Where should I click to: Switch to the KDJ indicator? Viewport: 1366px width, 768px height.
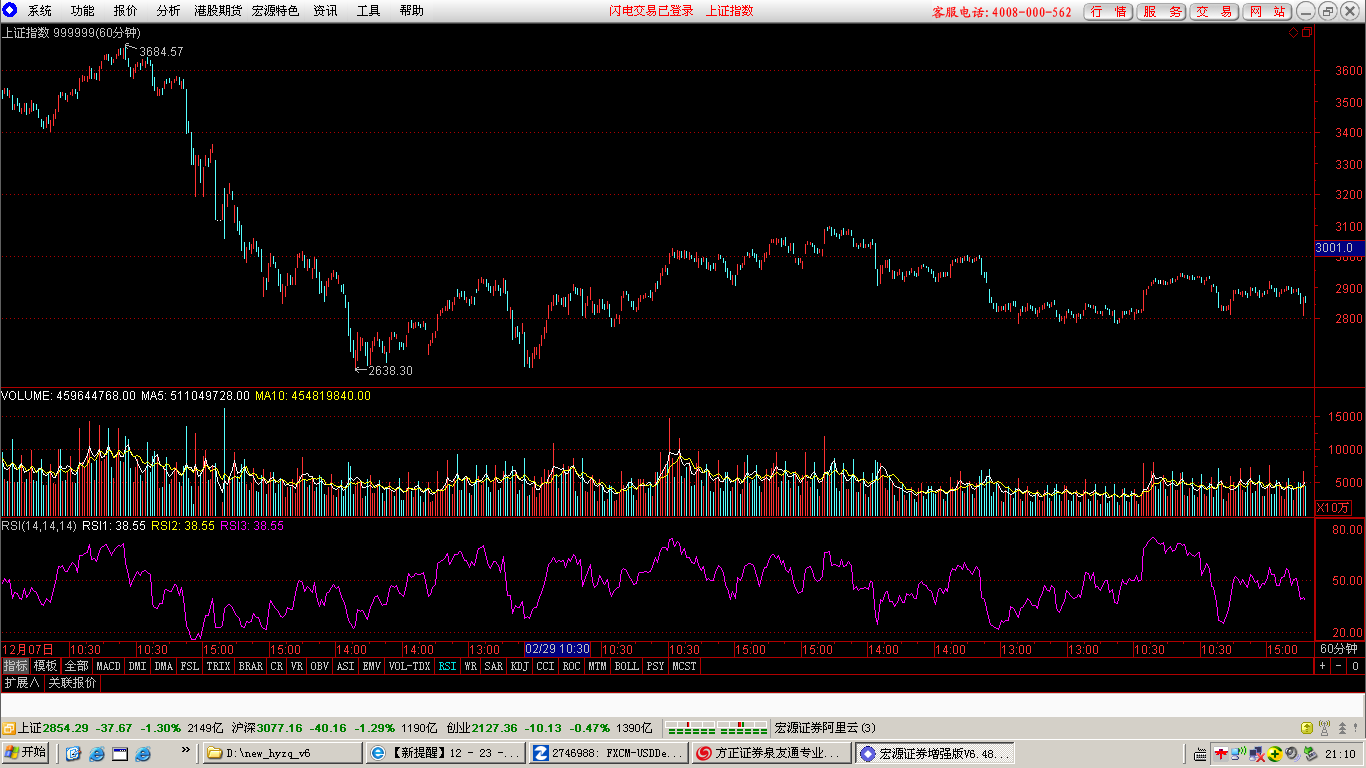tap(519, 666)
